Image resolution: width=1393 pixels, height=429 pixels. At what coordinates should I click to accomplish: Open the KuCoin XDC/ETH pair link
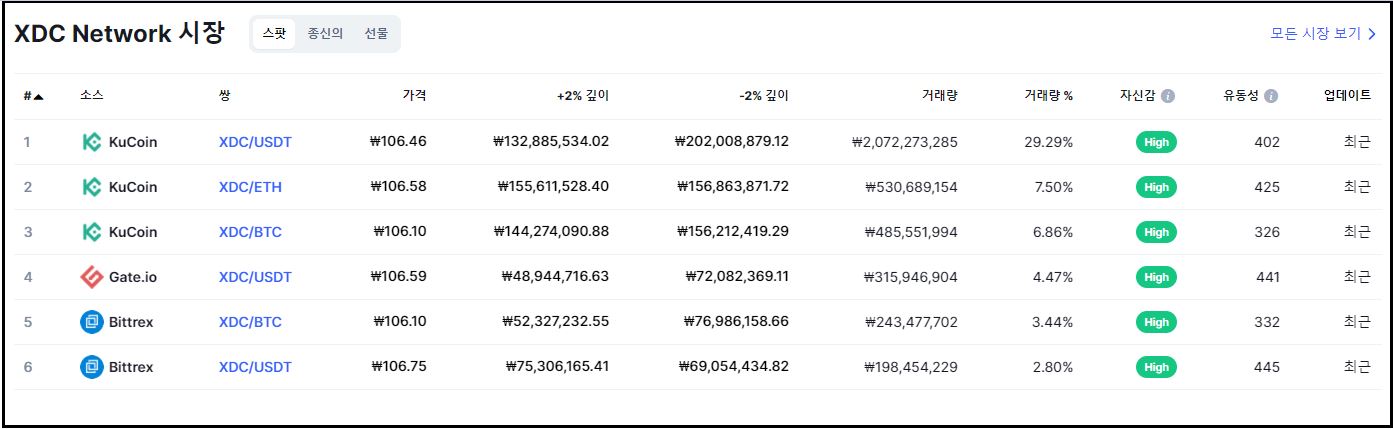pyautogui.click(x=250, y=187)
